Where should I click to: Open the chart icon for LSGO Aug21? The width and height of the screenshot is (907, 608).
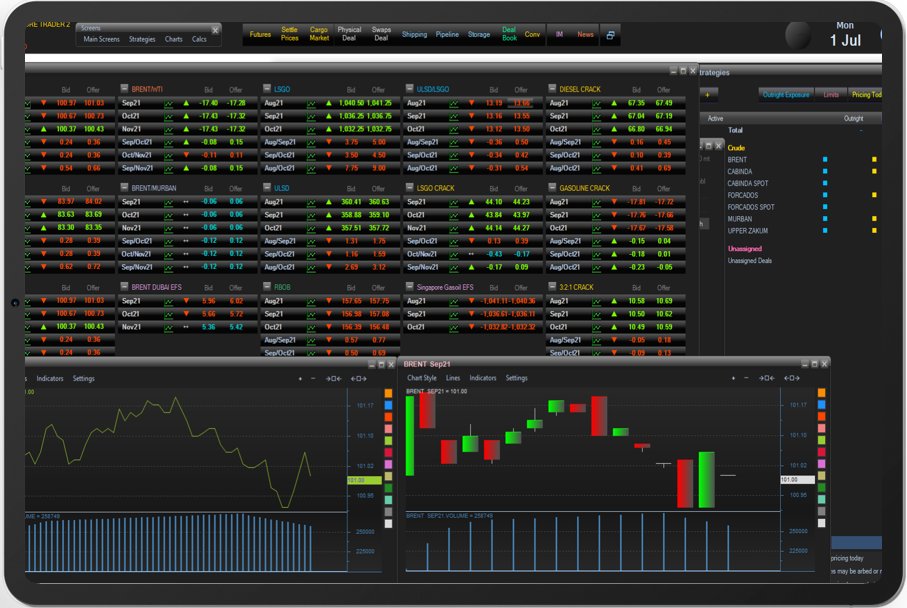tap(311, 104)
